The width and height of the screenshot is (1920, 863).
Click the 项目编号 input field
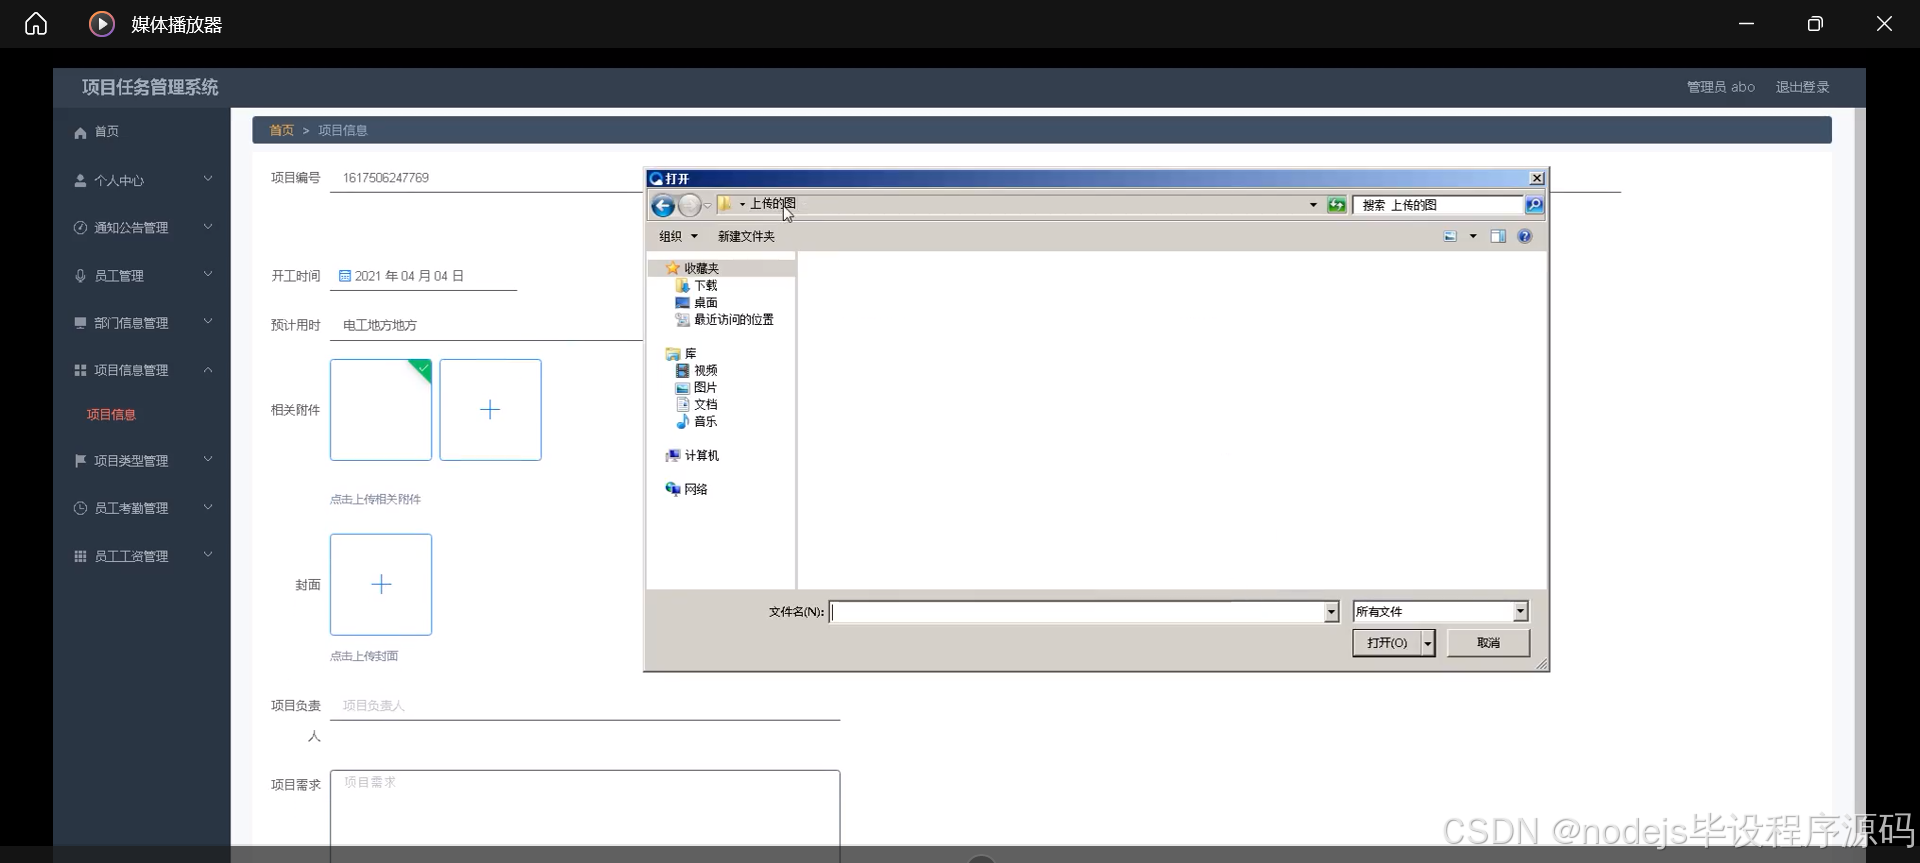click(x=486, y=178)
